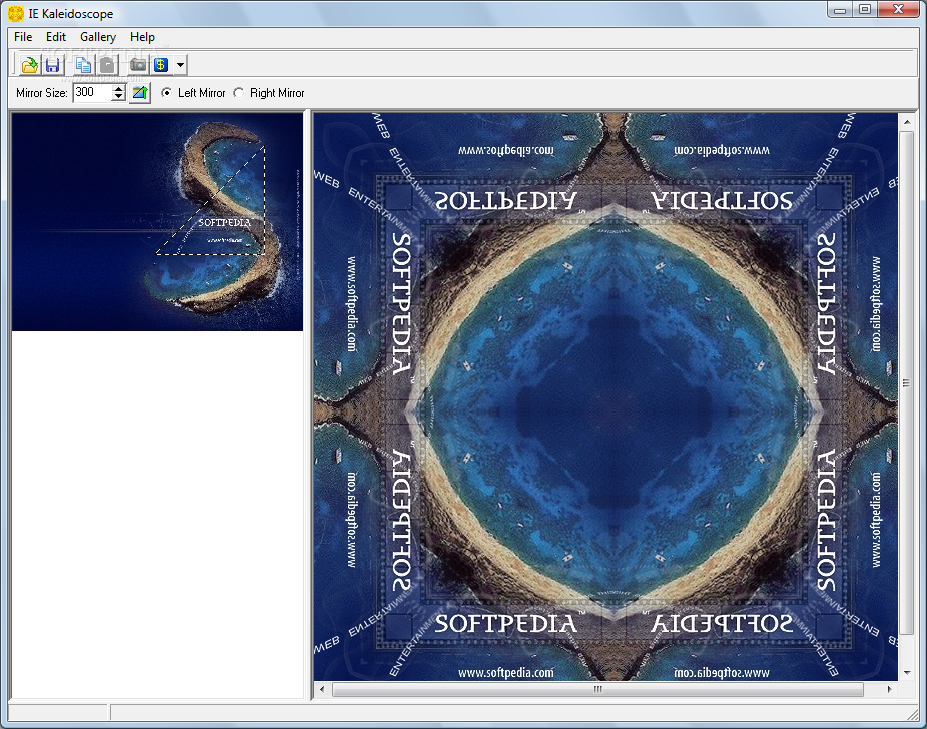This screenshot has height=729, width=927.
Task: Open the Gallery menu
Action: point(98,37)
